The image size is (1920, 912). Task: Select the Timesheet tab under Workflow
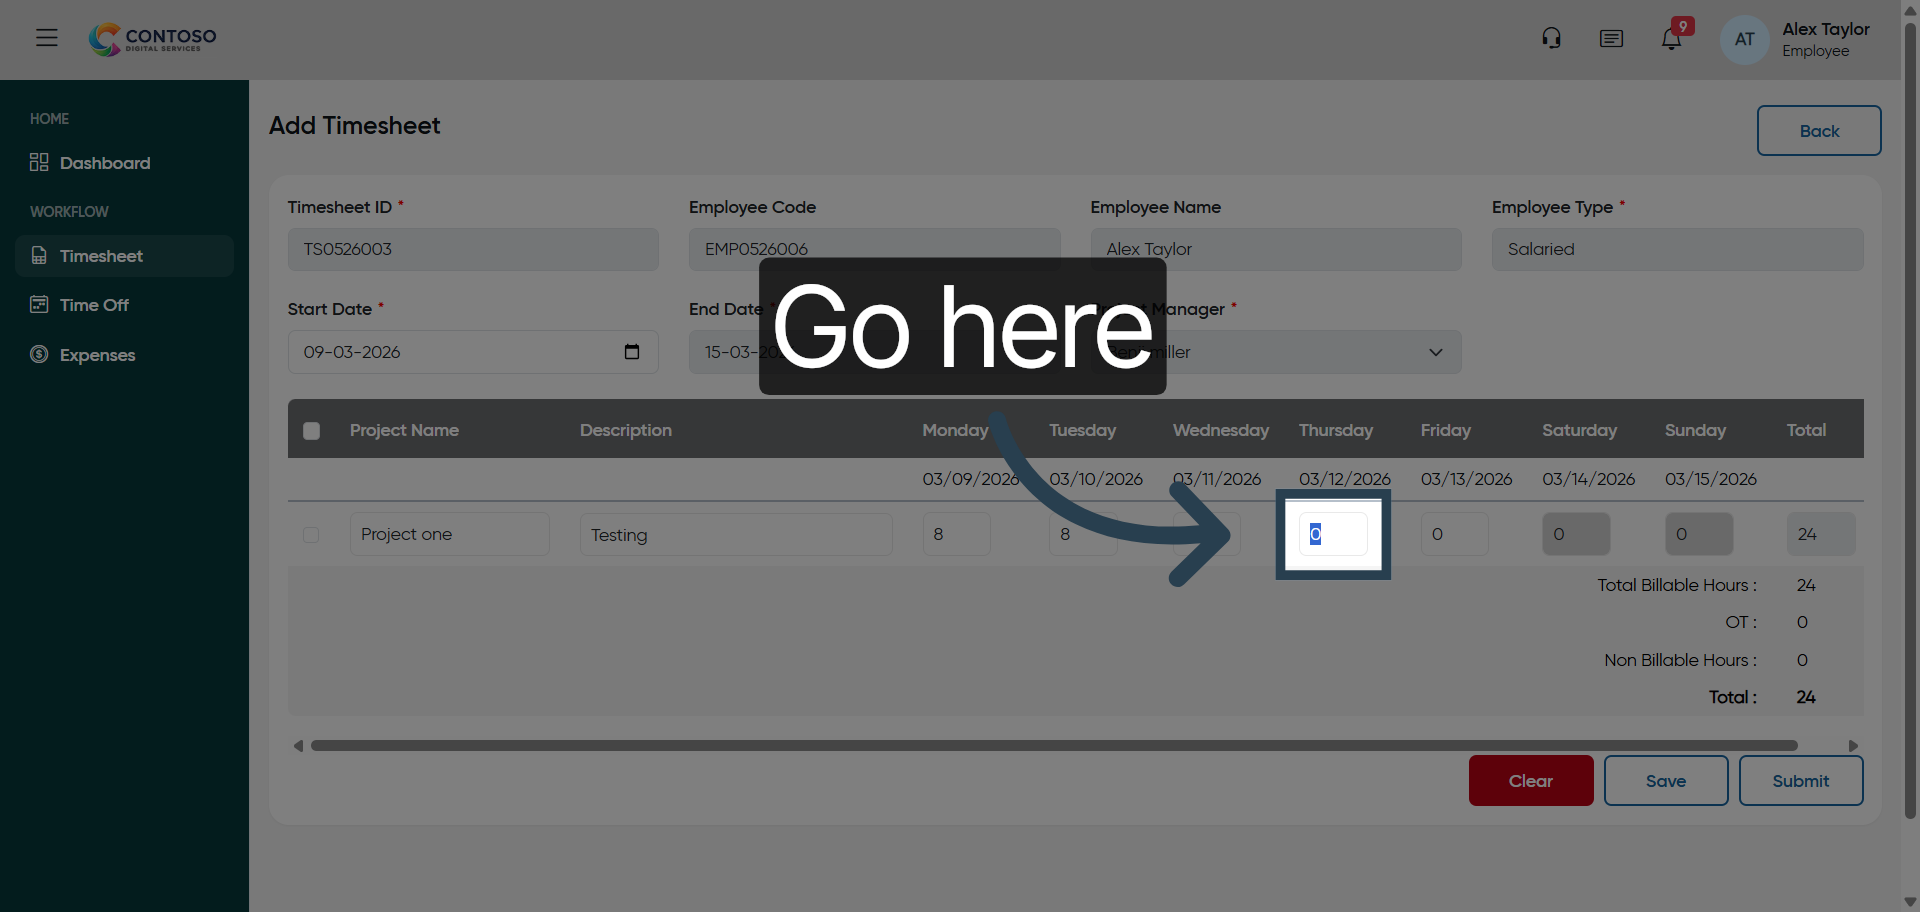pyautogui.click(x=103, y=256)
